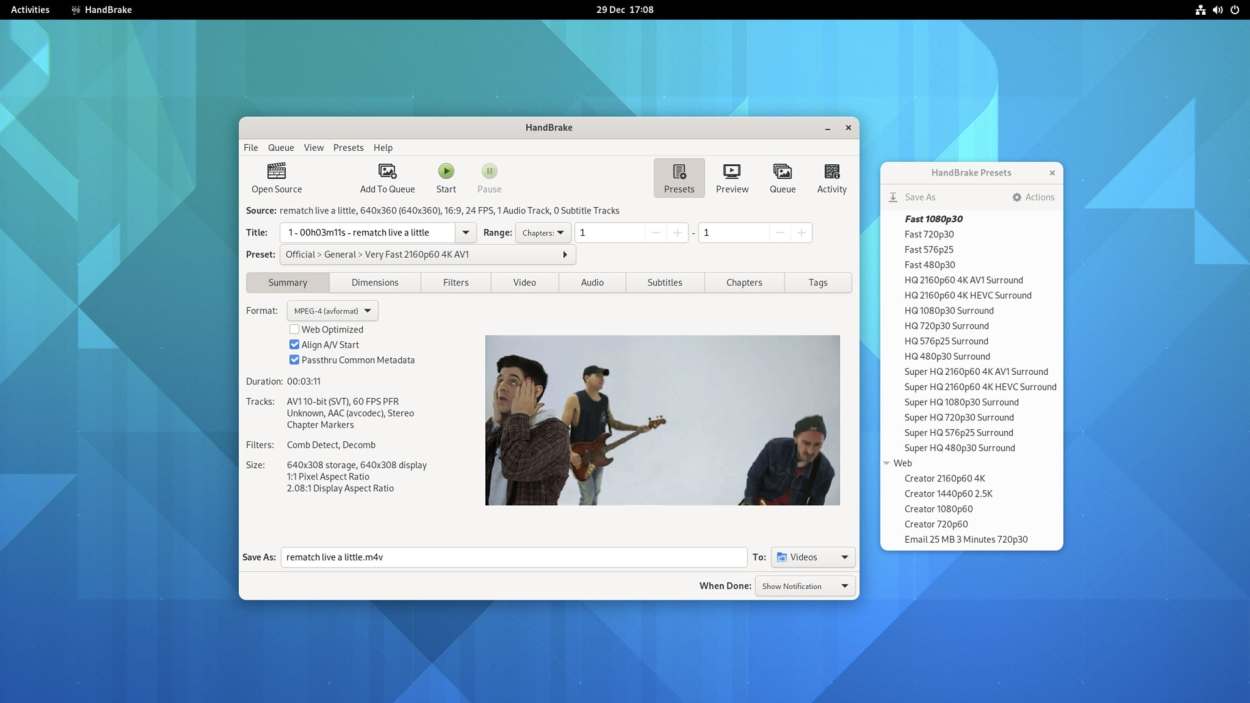The height and width of the screenshot is (703, 1250).
Task: Select the Creator 2160p60 4K preset
Action: point(945,479)
